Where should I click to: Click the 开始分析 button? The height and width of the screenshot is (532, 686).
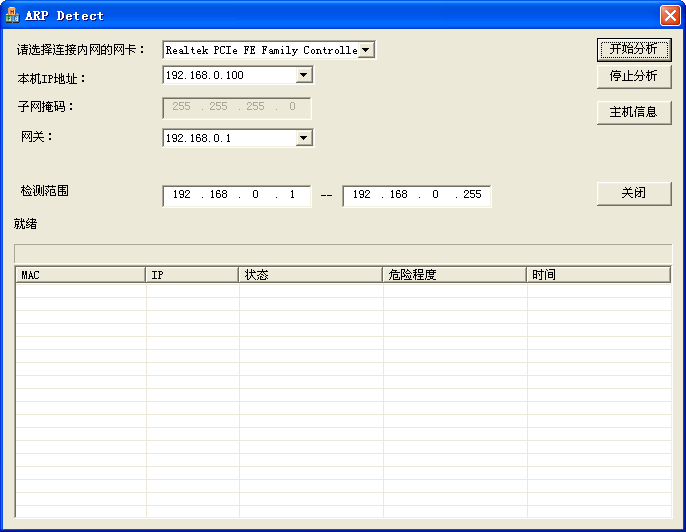tap(633, 48)
